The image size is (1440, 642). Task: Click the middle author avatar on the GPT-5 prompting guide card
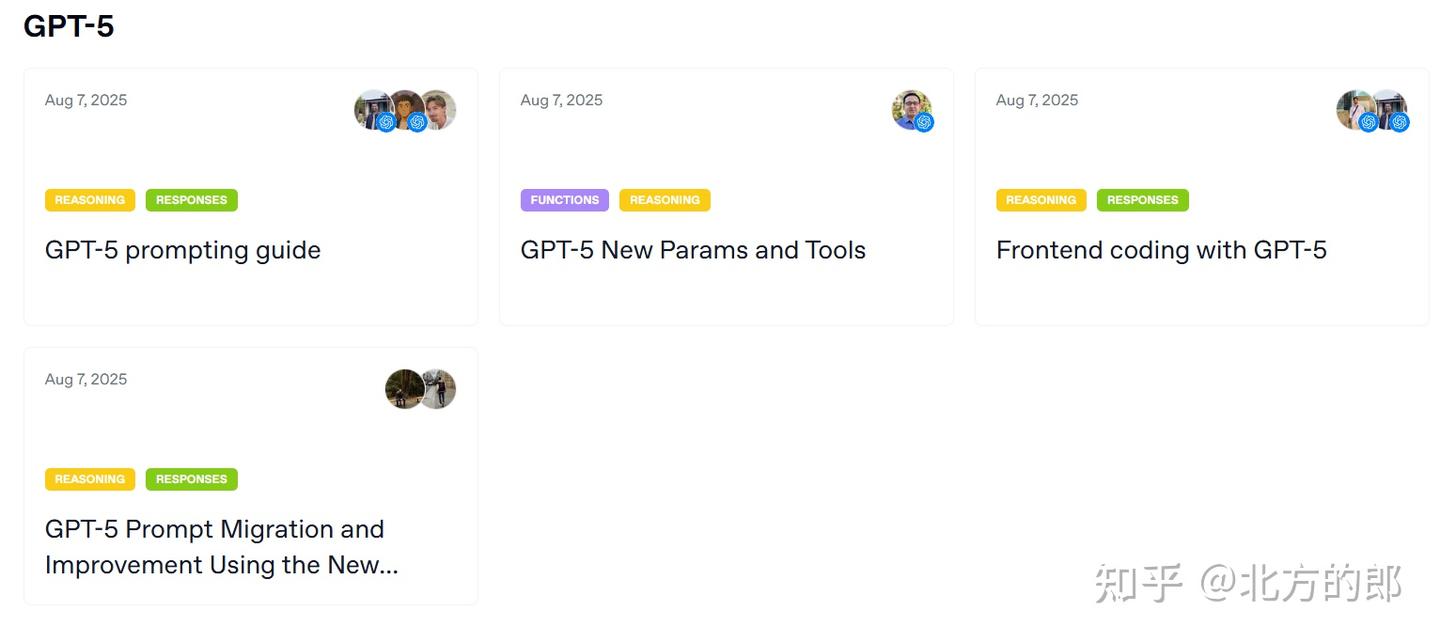(x=406, y=109)
